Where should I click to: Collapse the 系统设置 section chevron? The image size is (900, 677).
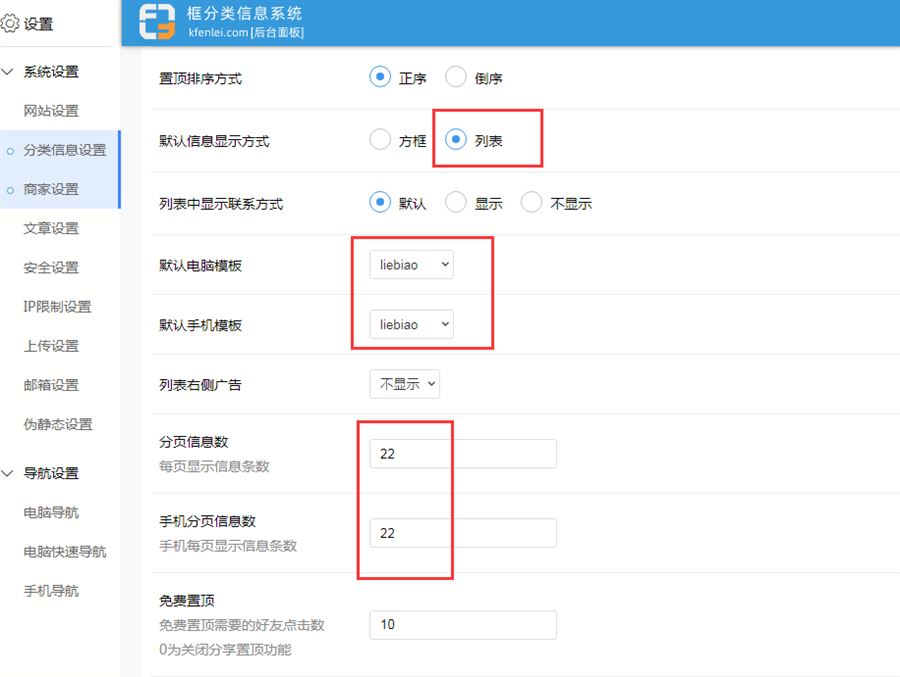click(x=9, y=72)
